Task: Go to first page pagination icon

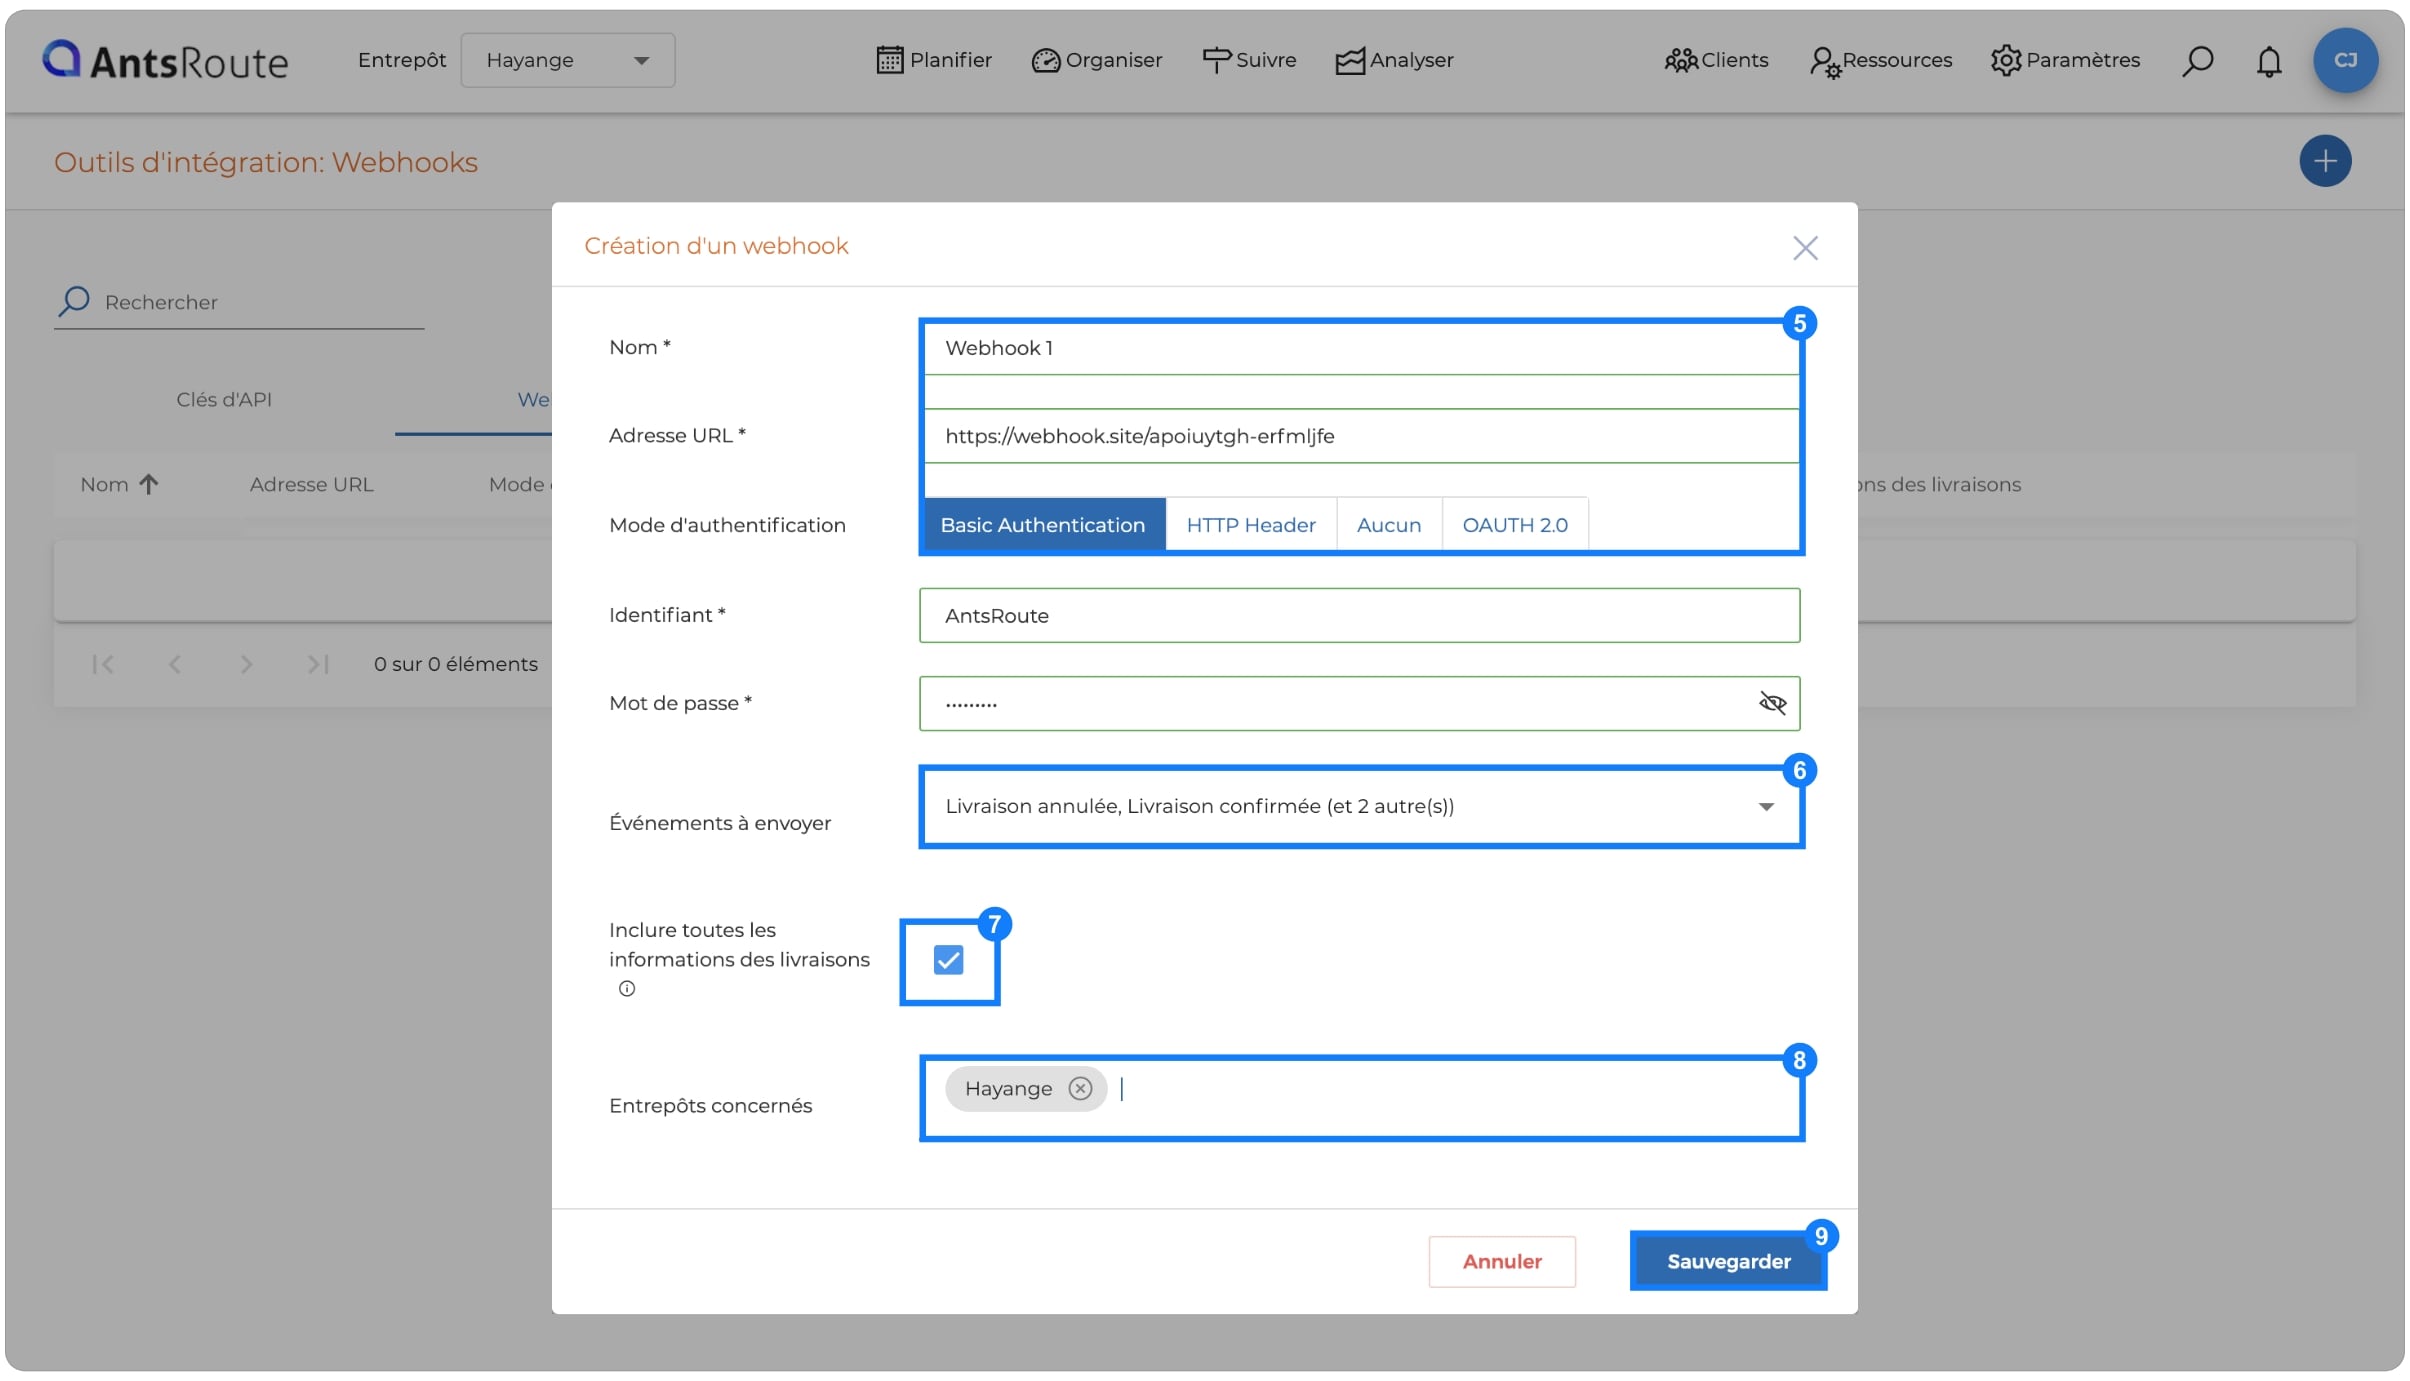Action: click(x=102, y=665)
